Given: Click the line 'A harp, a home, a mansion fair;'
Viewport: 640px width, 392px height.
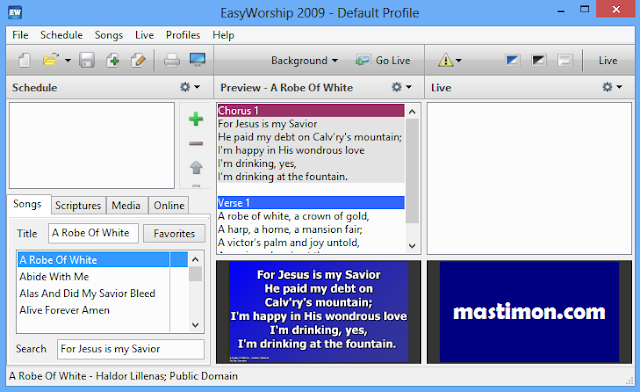Looking at the screenshot, I should [x=290, y=229].
